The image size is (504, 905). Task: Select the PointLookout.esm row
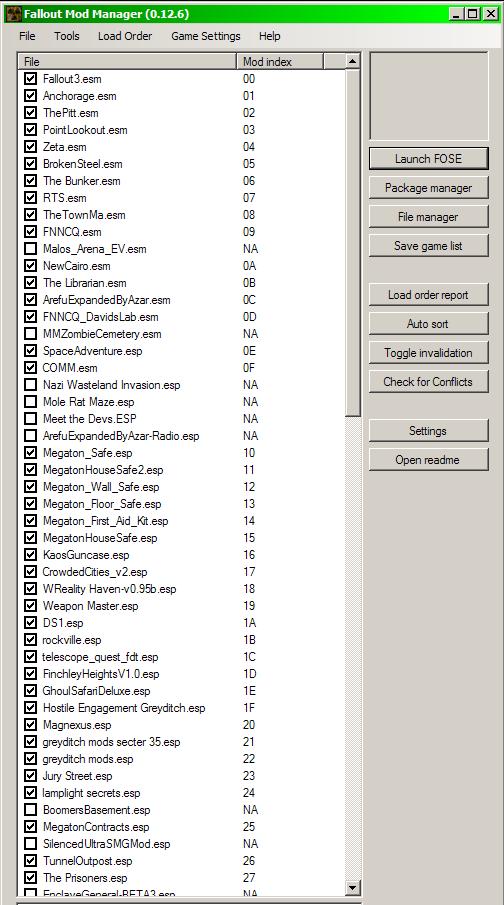coord(85,130)
